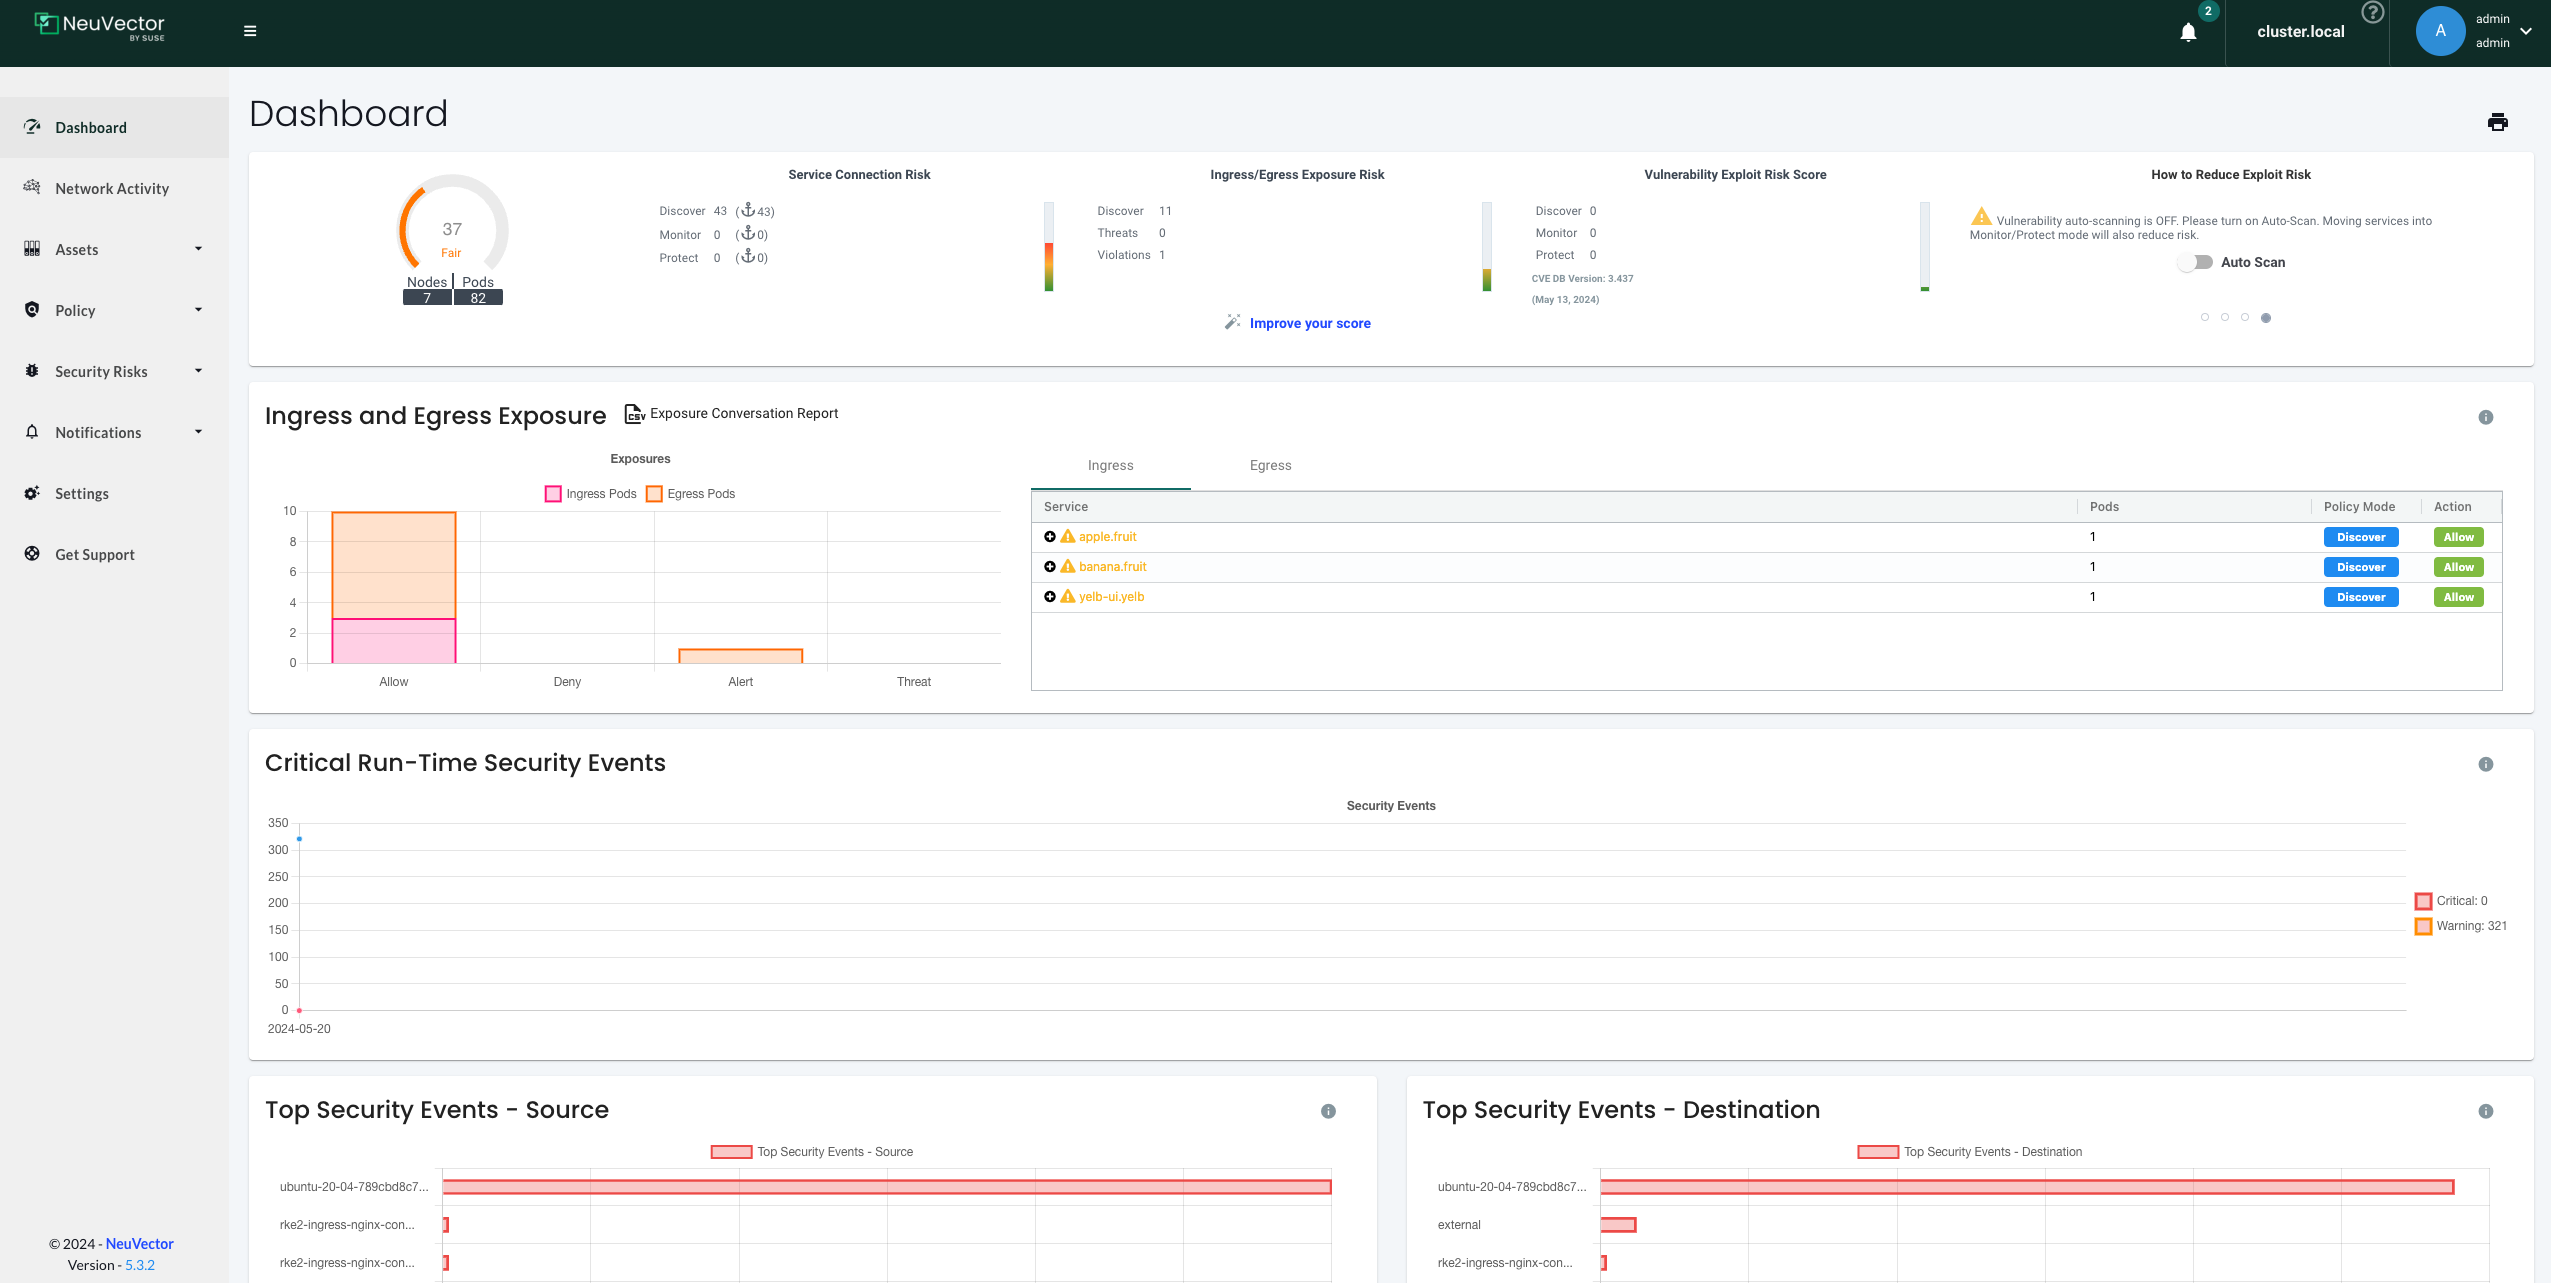Open the hamburger navigation menu
The height and width of the screenshot is (1283, 2551).
[x=248, y=31]
